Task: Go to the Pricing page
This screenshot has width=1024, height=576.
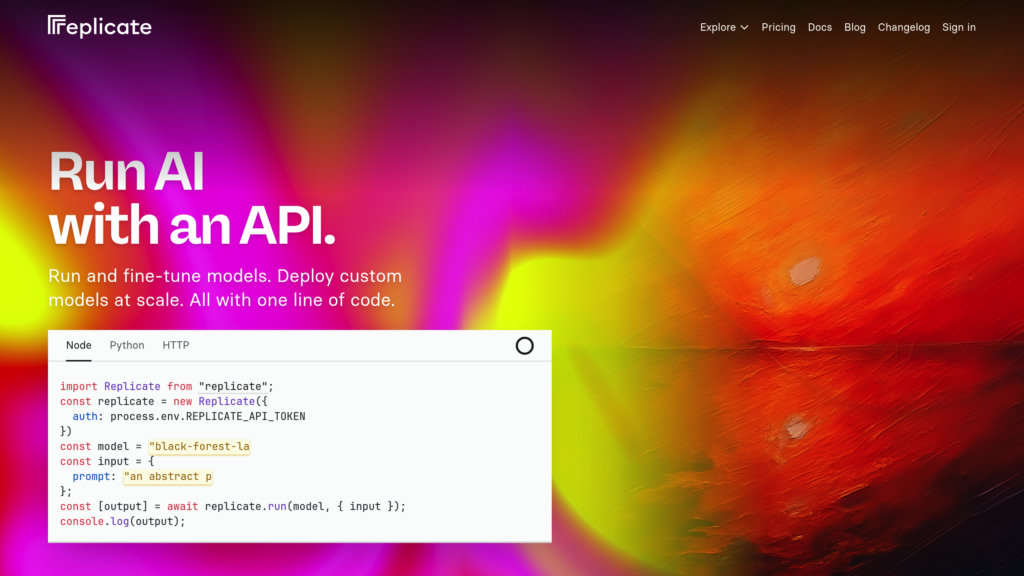Action: [778, 27]
